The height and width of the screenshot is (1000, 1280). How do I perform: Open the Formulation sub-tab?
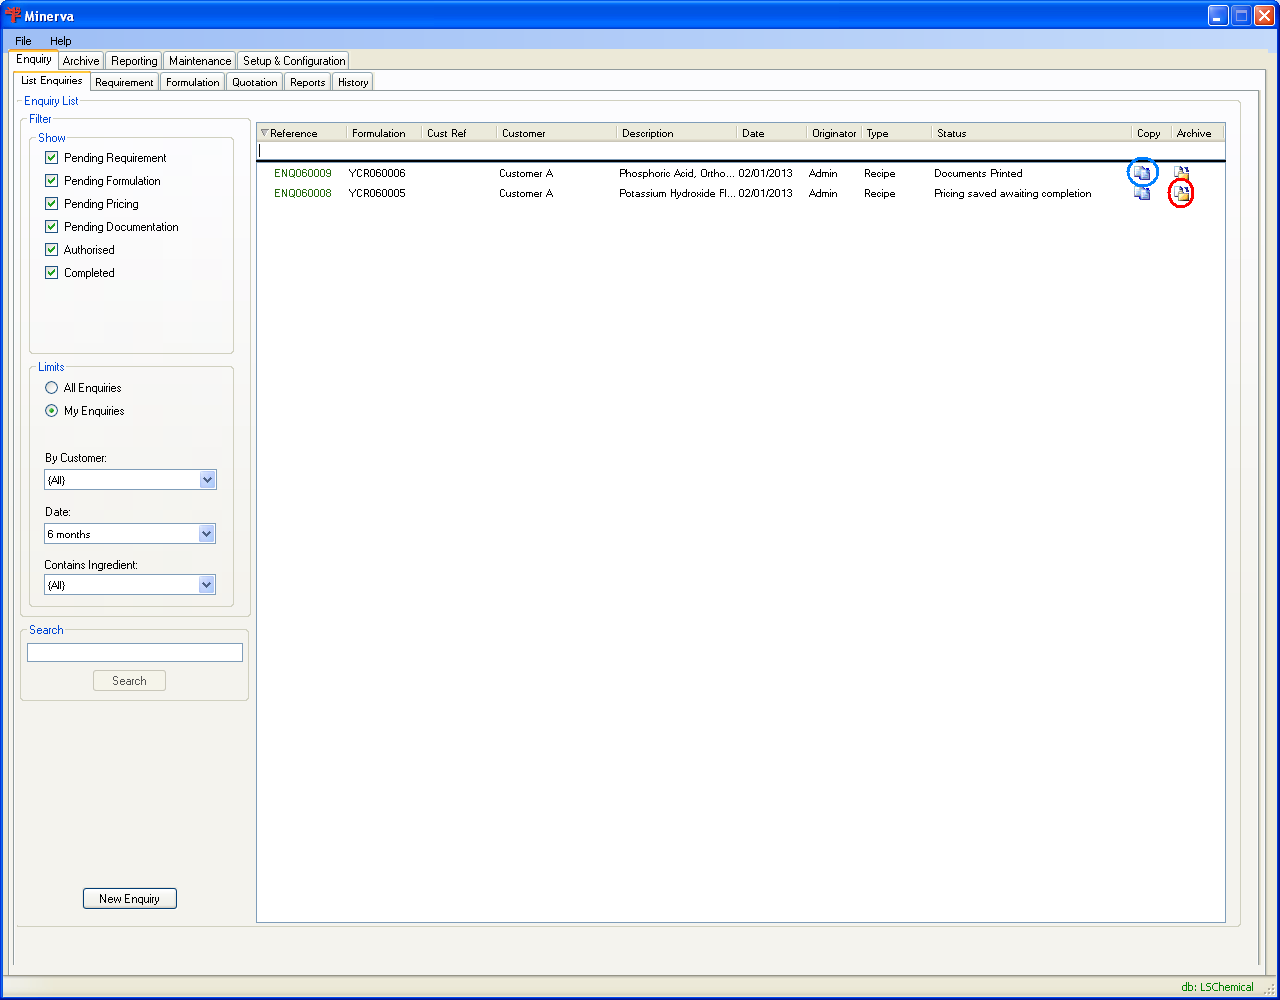coord(193,82)
